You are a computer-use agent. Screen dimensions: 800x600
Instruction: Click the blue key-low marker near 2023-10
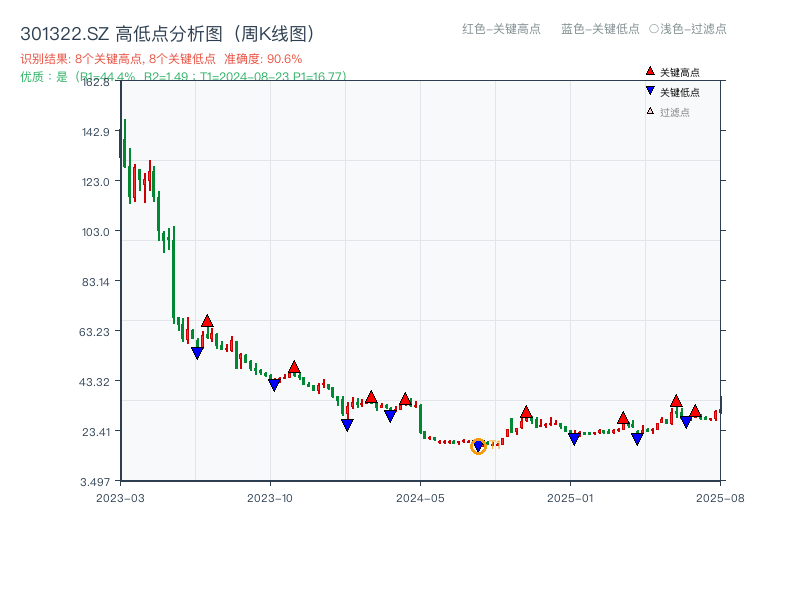272,383
